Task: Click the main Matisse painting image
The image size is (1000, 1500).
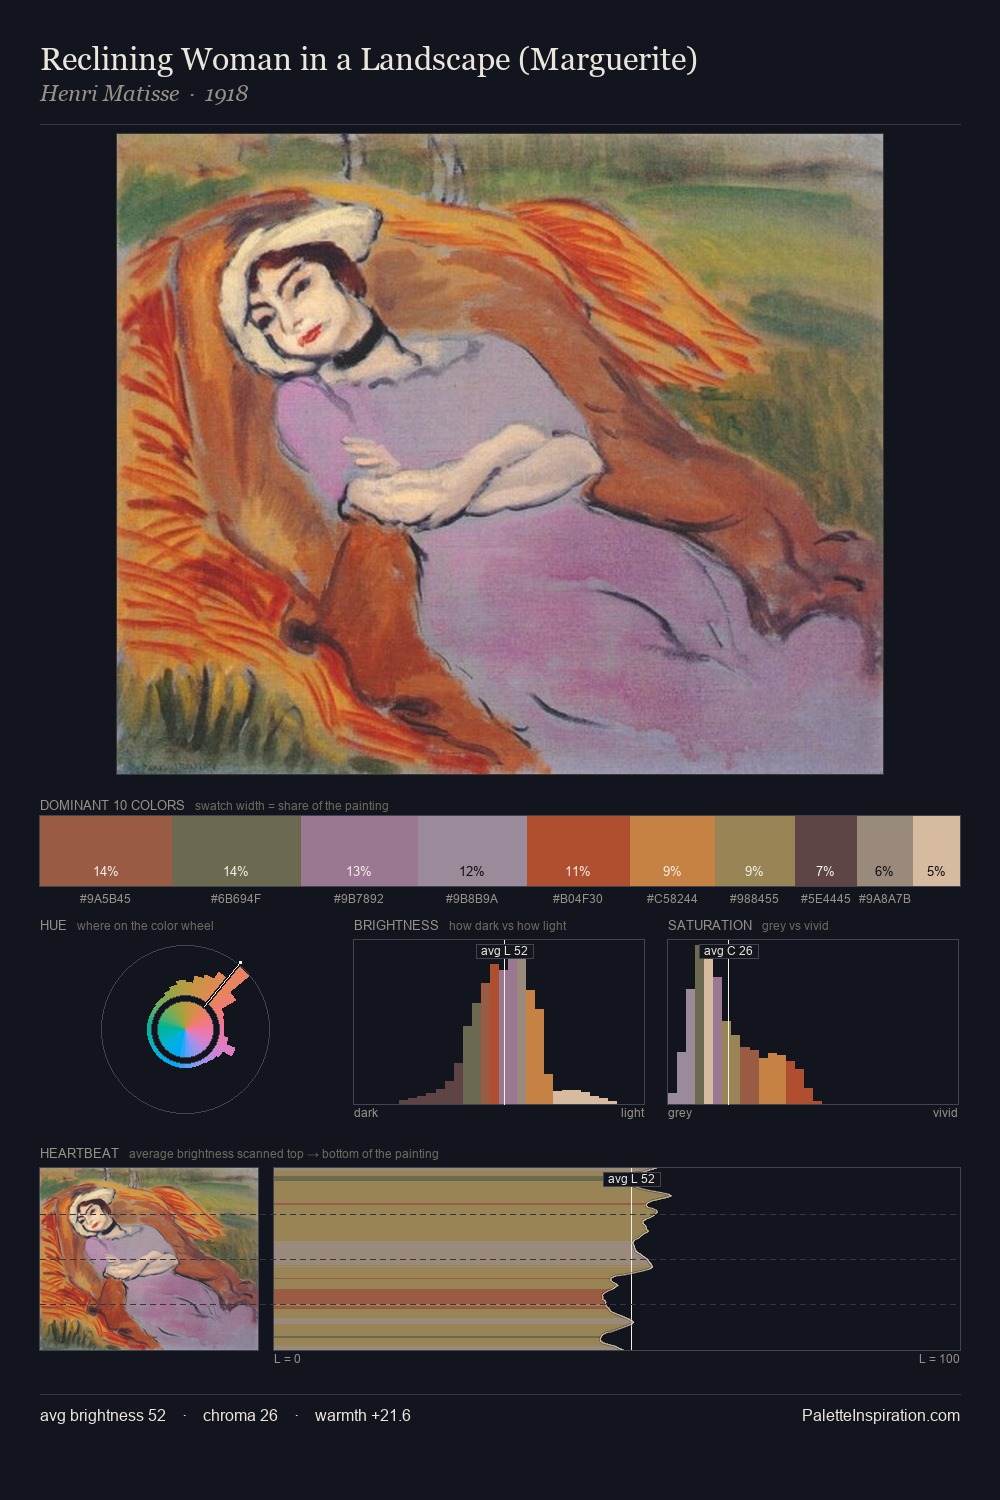Action: (500, 454)
